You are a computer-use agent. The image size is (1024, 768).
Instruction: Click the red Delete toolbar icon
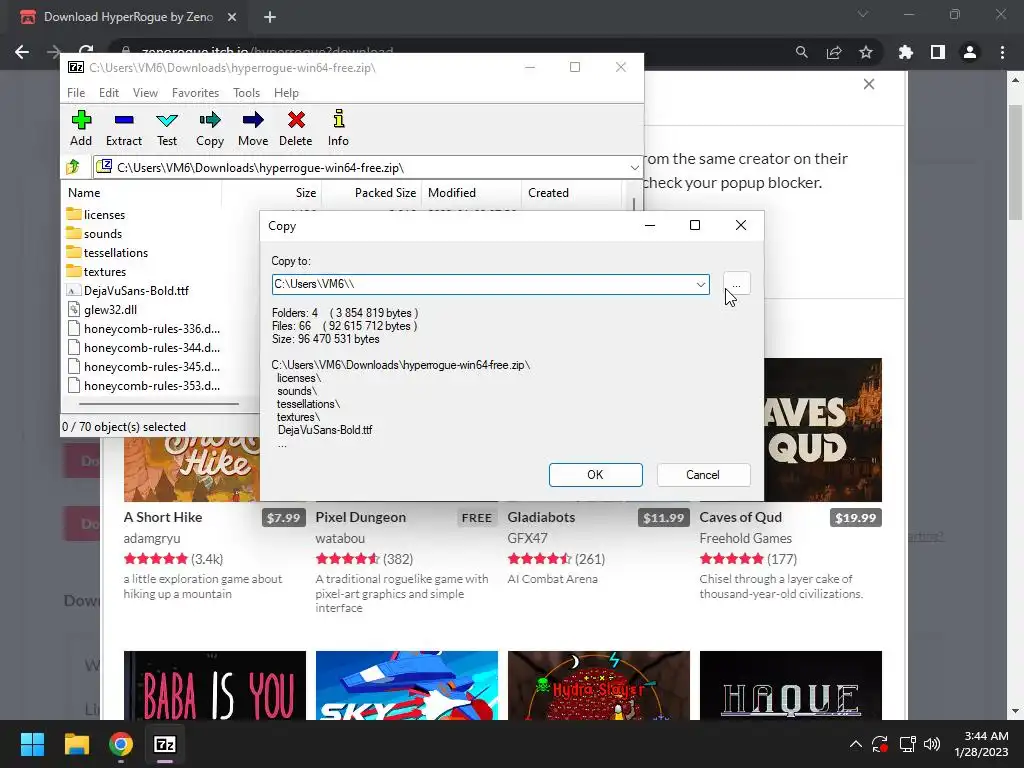tap(296, 128)
